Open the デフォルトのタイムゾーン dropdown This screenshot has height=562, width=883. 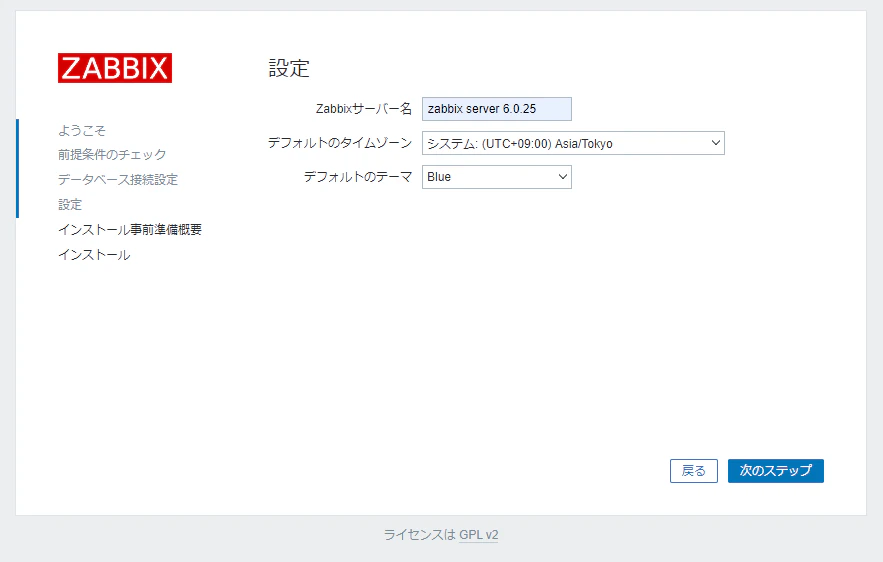[573, 143]
